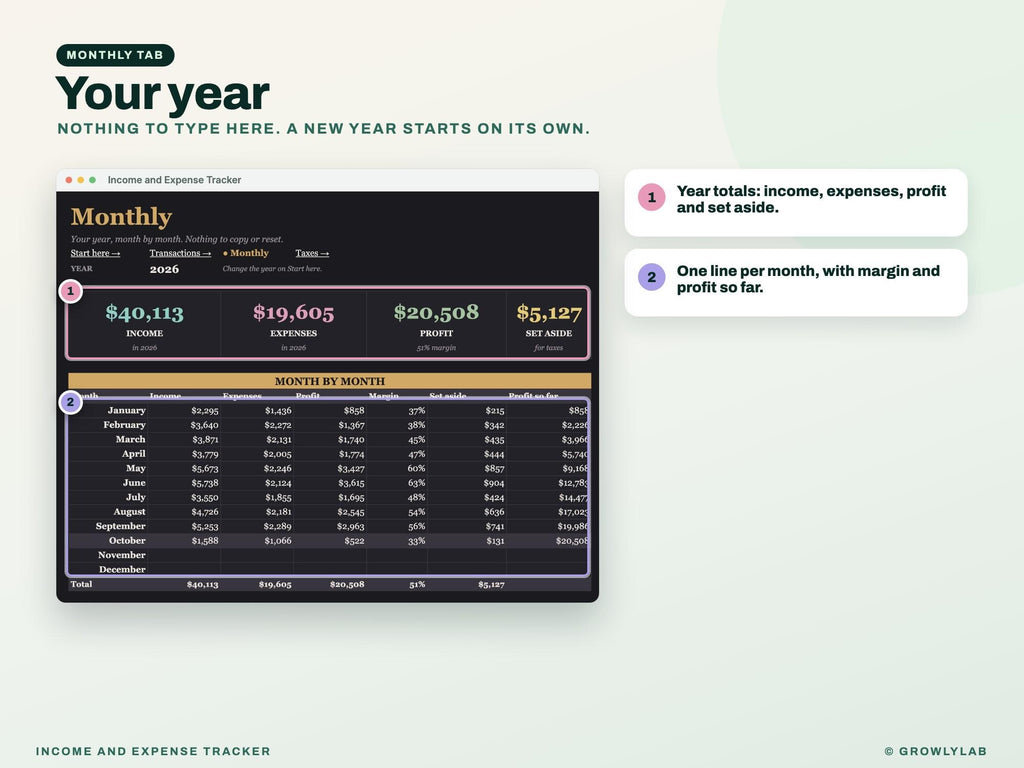Image resolution: width=1024 pixels, height=768 pixels.
Task: Click July income cell $3,550
Action: (x=205, y=498)
